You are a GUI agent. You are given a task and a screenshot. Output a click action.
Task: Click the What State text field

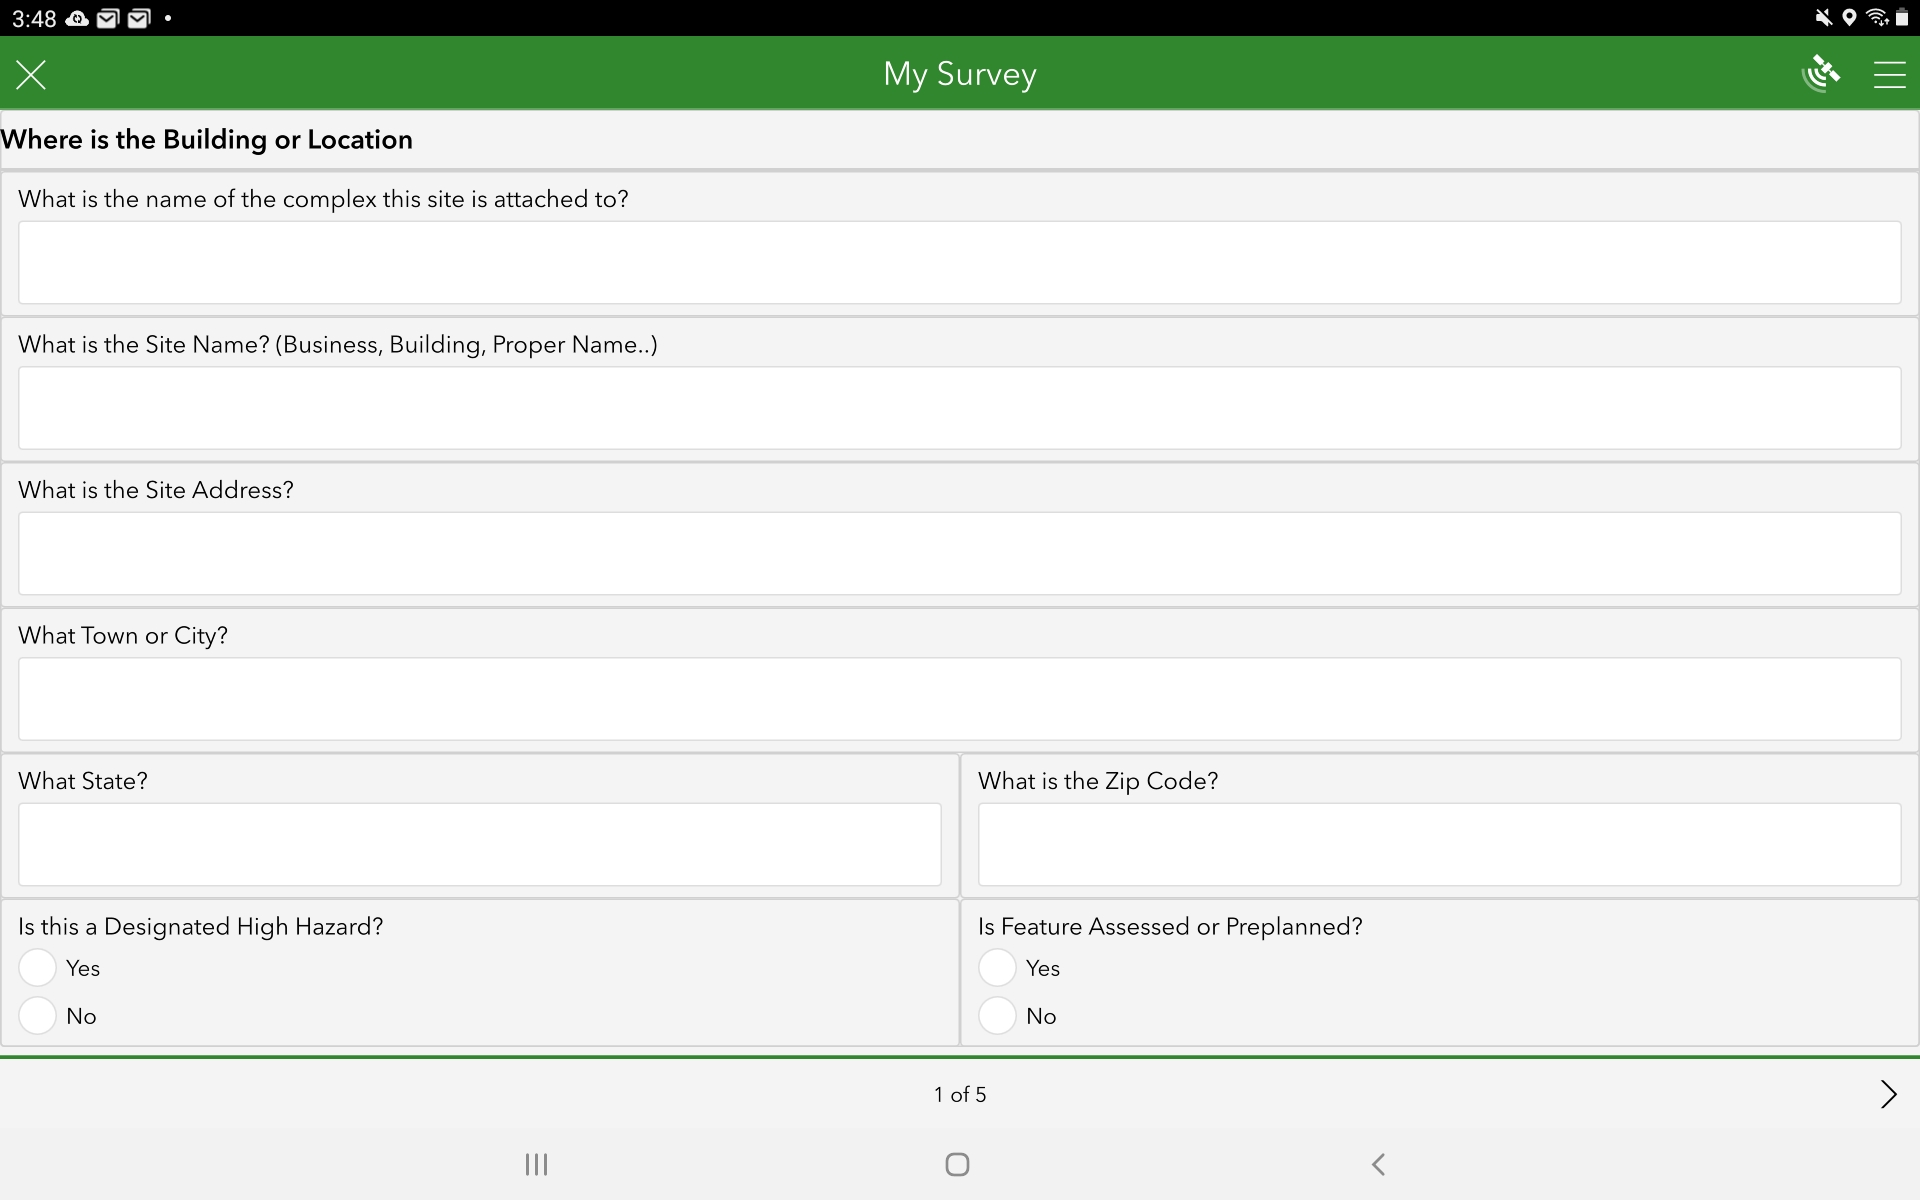click(x=479, y=844)
